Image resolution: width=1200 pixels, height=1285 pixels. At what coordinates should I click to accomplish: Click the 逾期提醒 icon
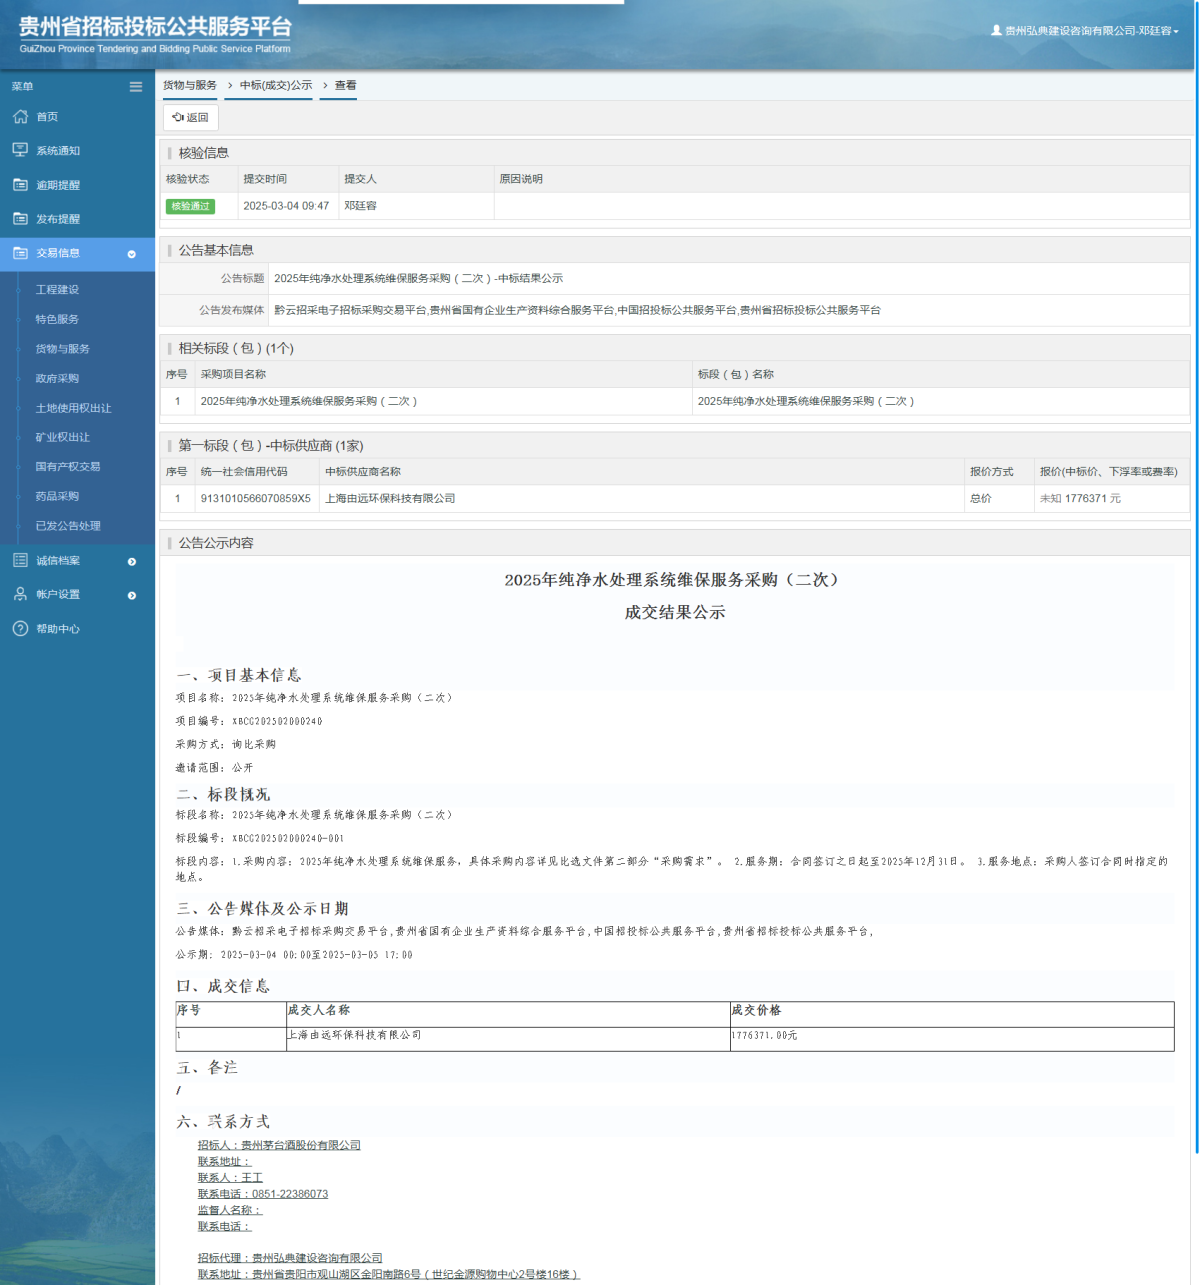tap(20, 185)
